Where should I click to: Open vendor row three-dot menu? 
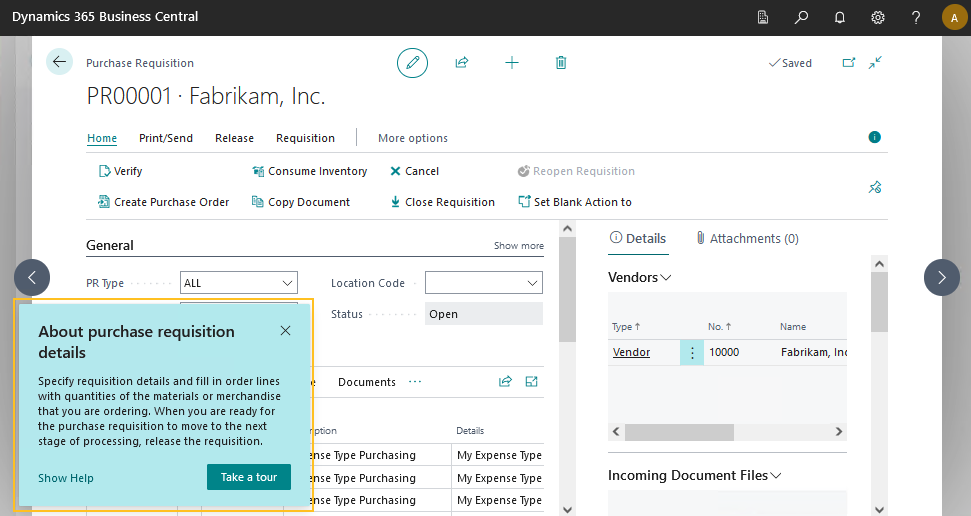[692, 353]
